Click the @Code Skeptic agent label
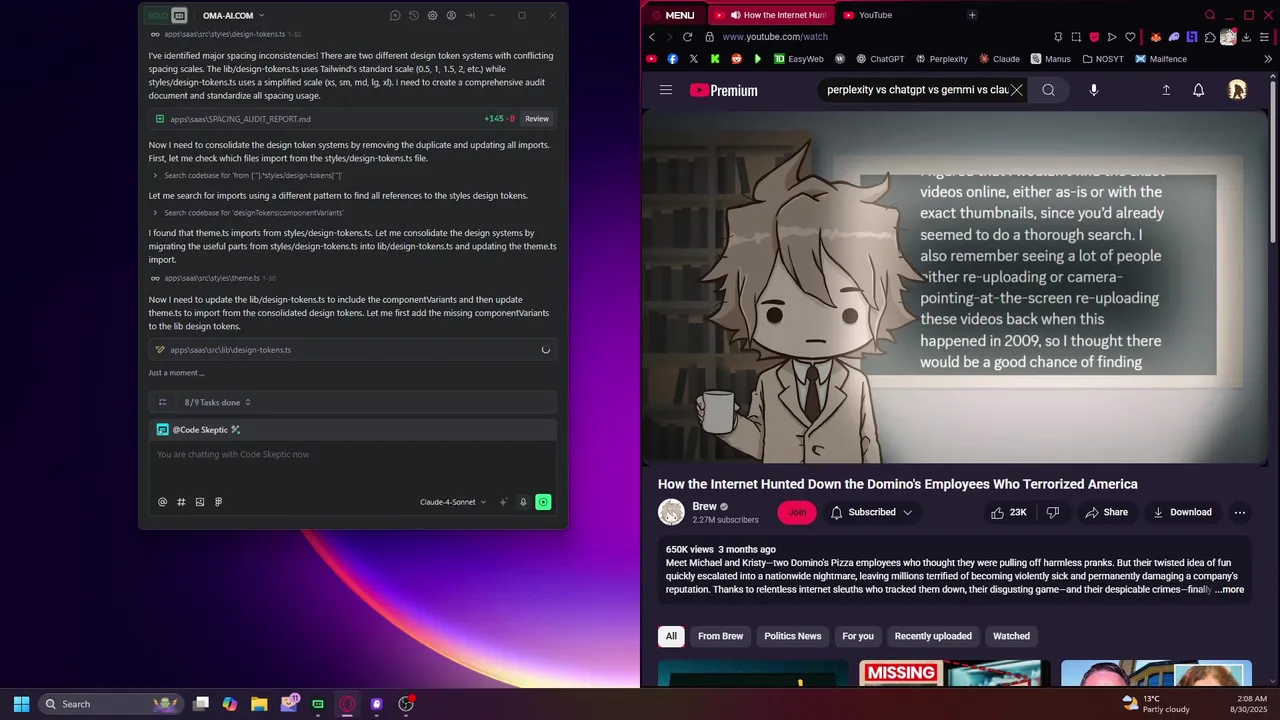 tap(200, 430)
